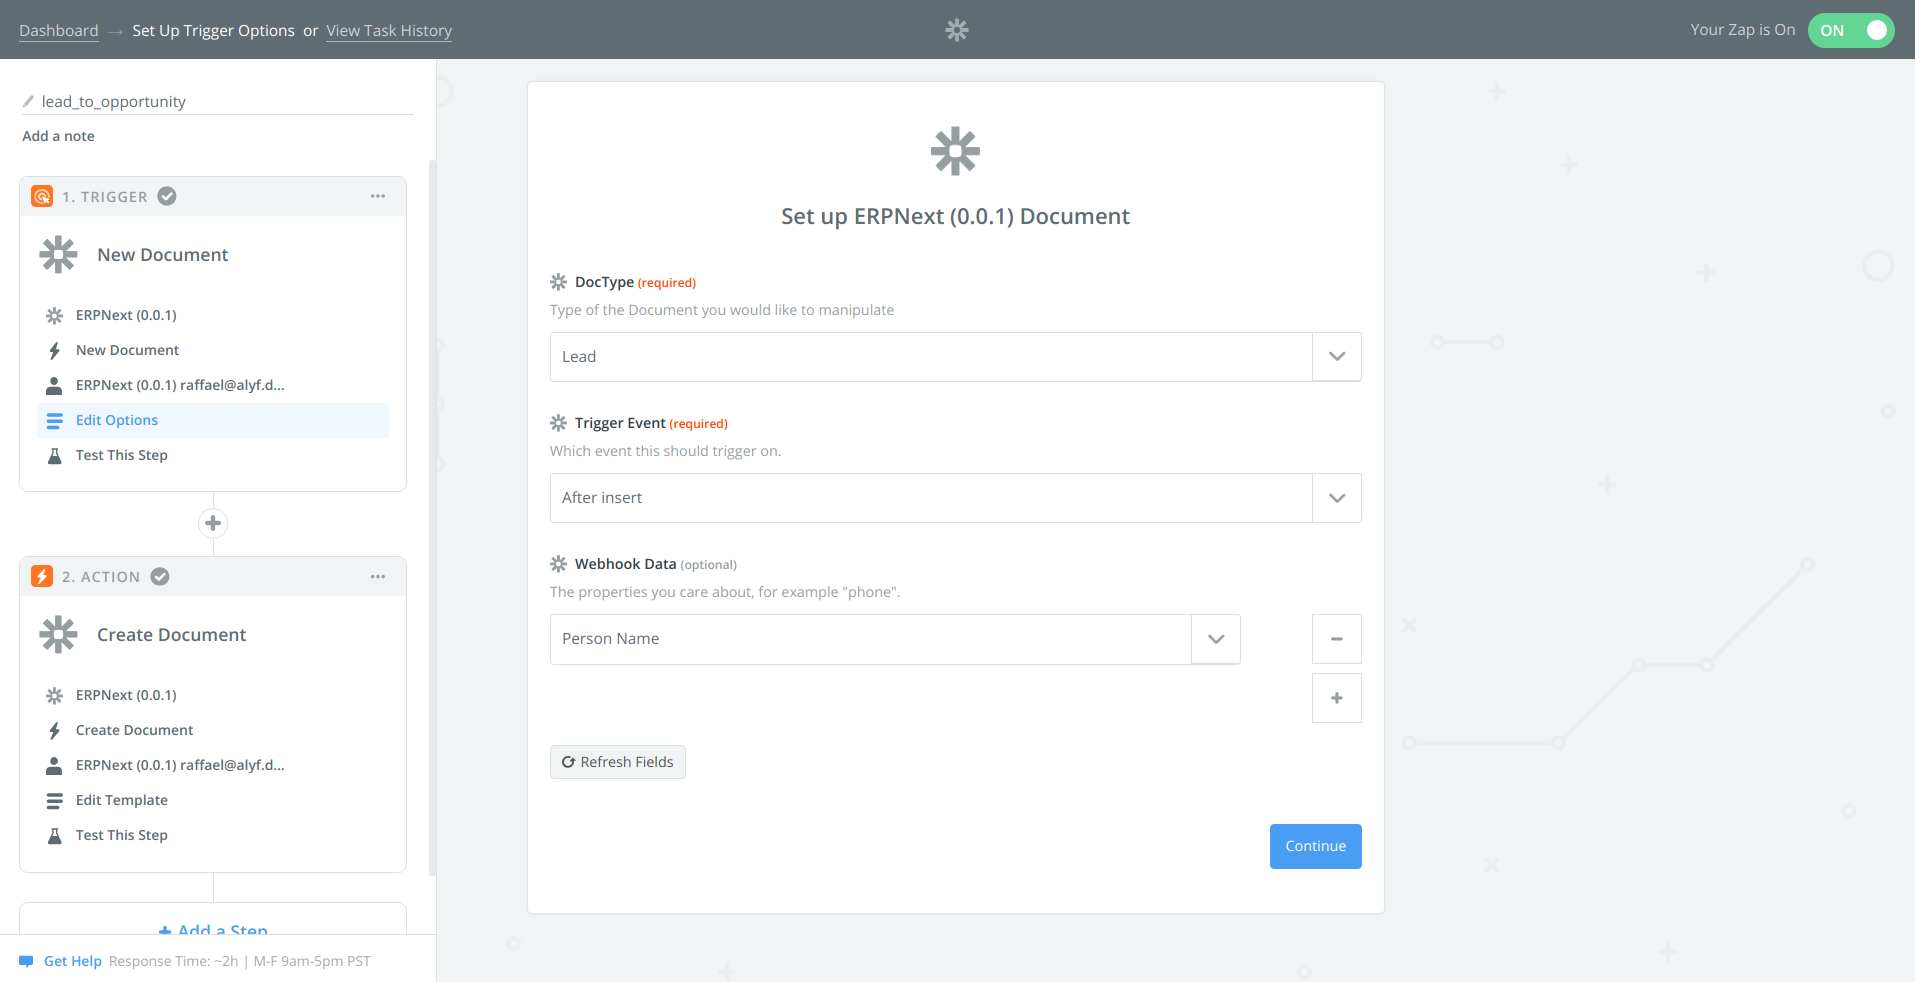1915x982 pixels.
Task: Click the Action step completed checkmark
Action: 160,576
